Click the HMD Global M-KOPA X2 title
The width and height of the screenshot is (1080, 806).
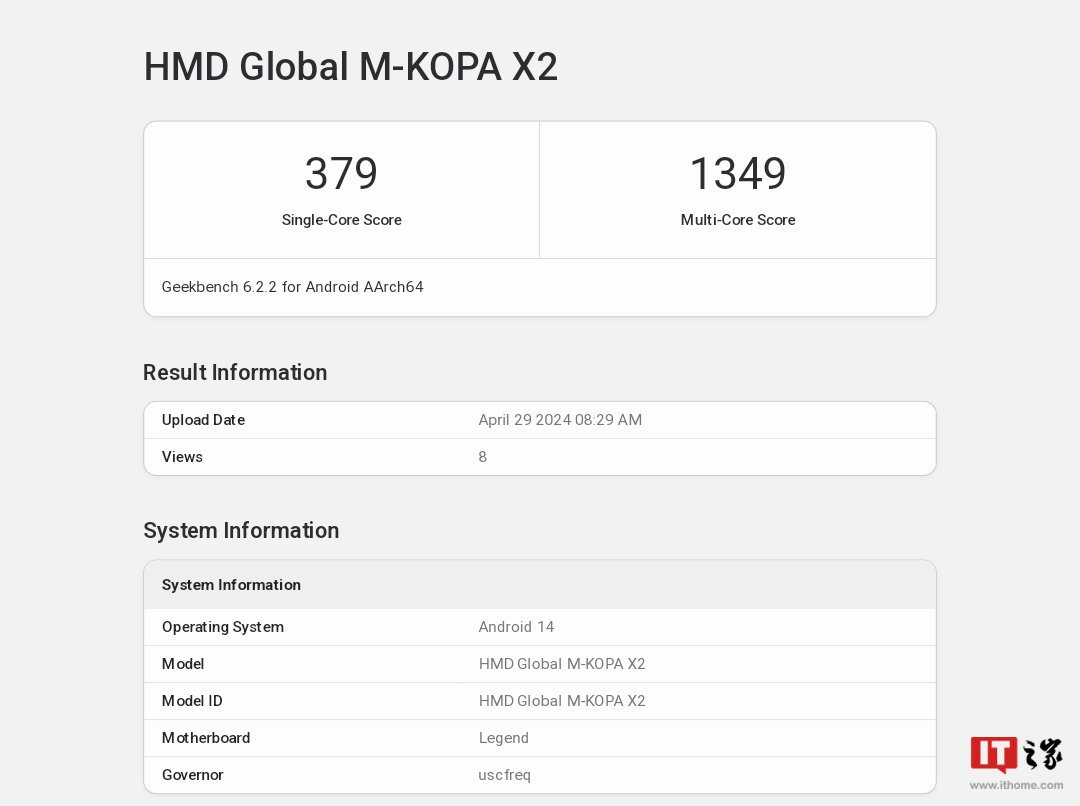pos(352,68)
